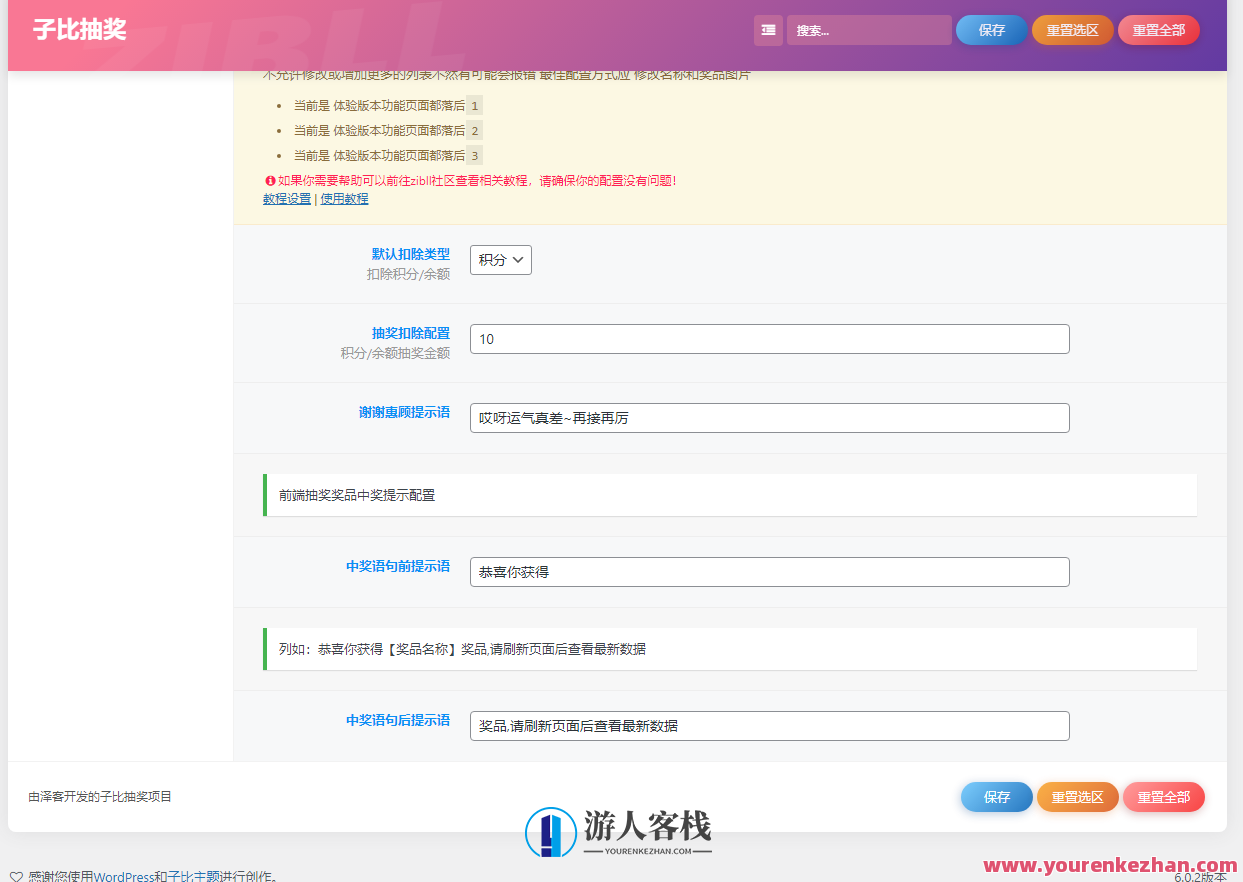1243x882 pixels.
Task: Click the 谢谢惠顾提示语 text field
Action: point(769,417)
